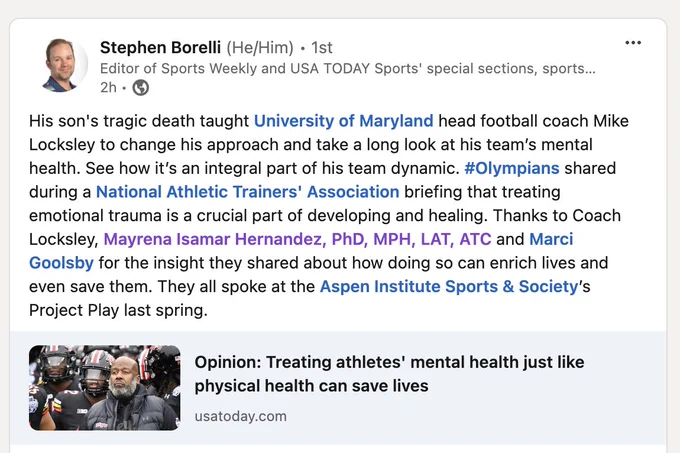Click the 1st connection degree badge

(322, 47)
